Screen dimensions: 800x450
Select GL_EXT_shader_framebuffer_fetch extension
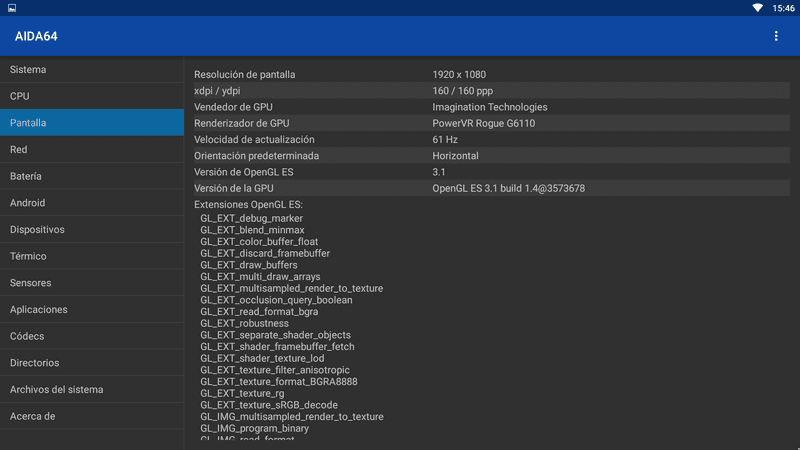click(x=277, y=347)
